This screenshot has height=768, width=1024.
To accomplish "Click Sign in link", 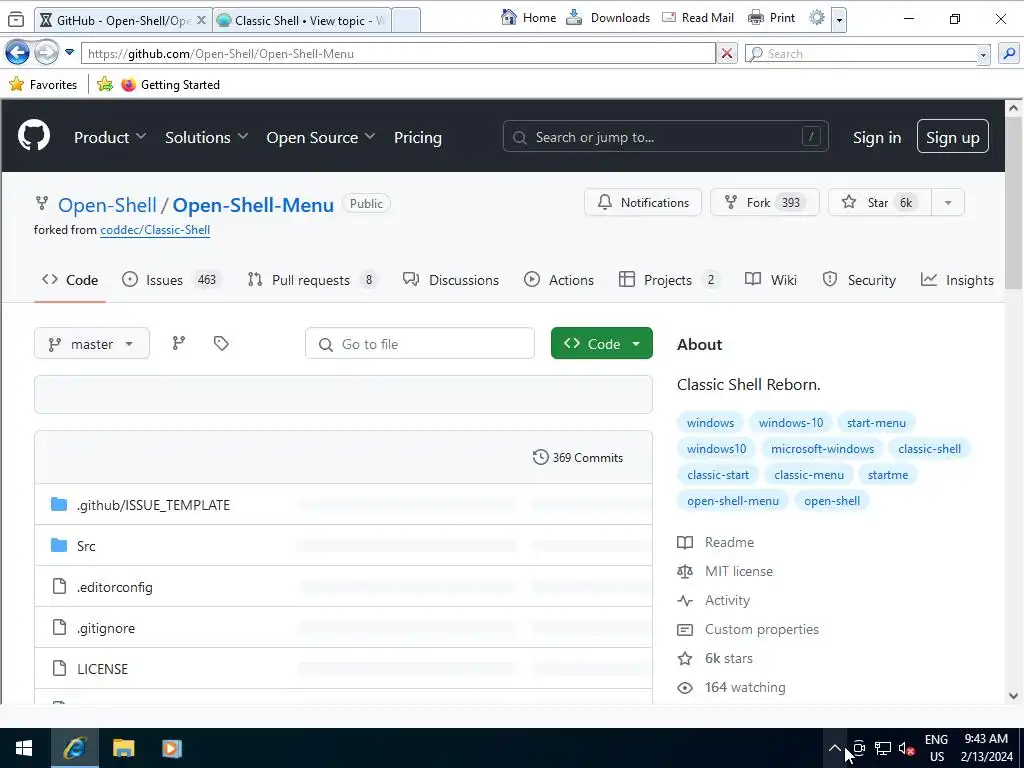I will pyautogui.click(x=876, y=137).
